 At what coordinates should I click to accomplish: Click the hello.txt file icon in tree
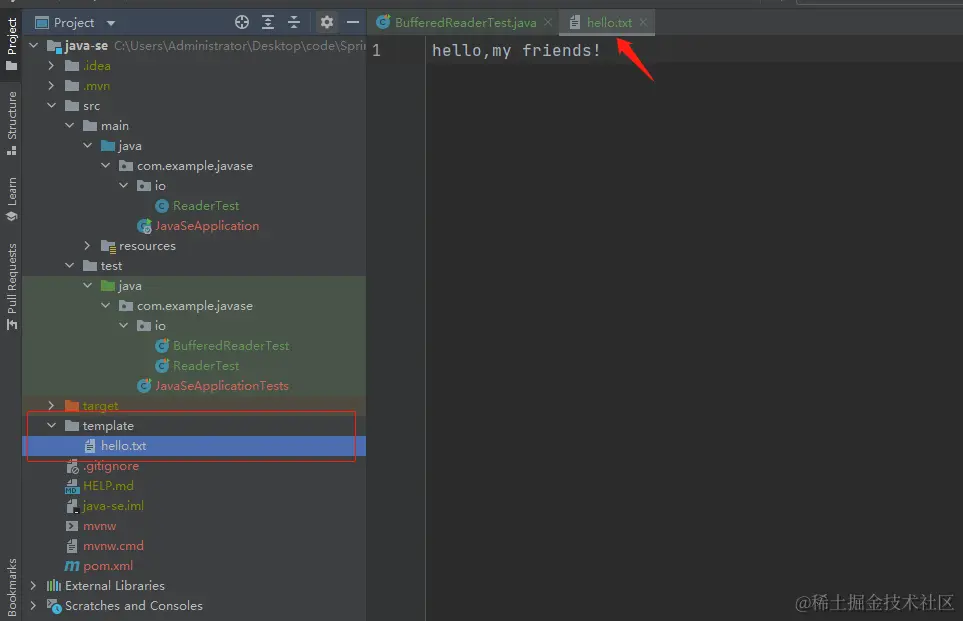point(90,446)
